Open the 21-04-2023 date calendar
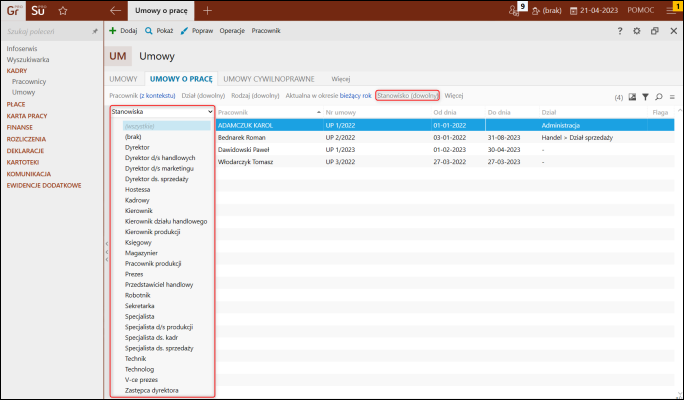This screenshot has width=684, height=400. [x=594, y=10]
